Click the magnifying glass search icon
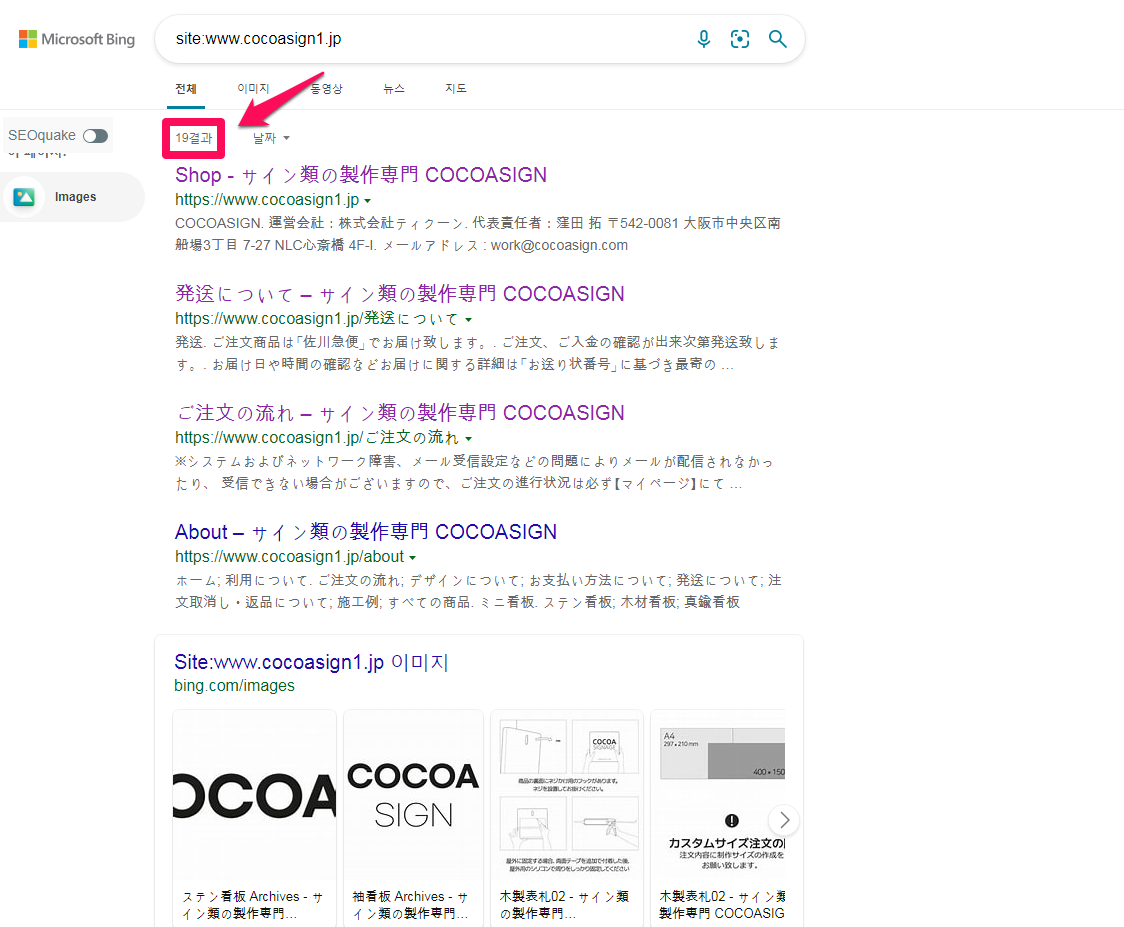1124x927 pixels. point(778,38)
